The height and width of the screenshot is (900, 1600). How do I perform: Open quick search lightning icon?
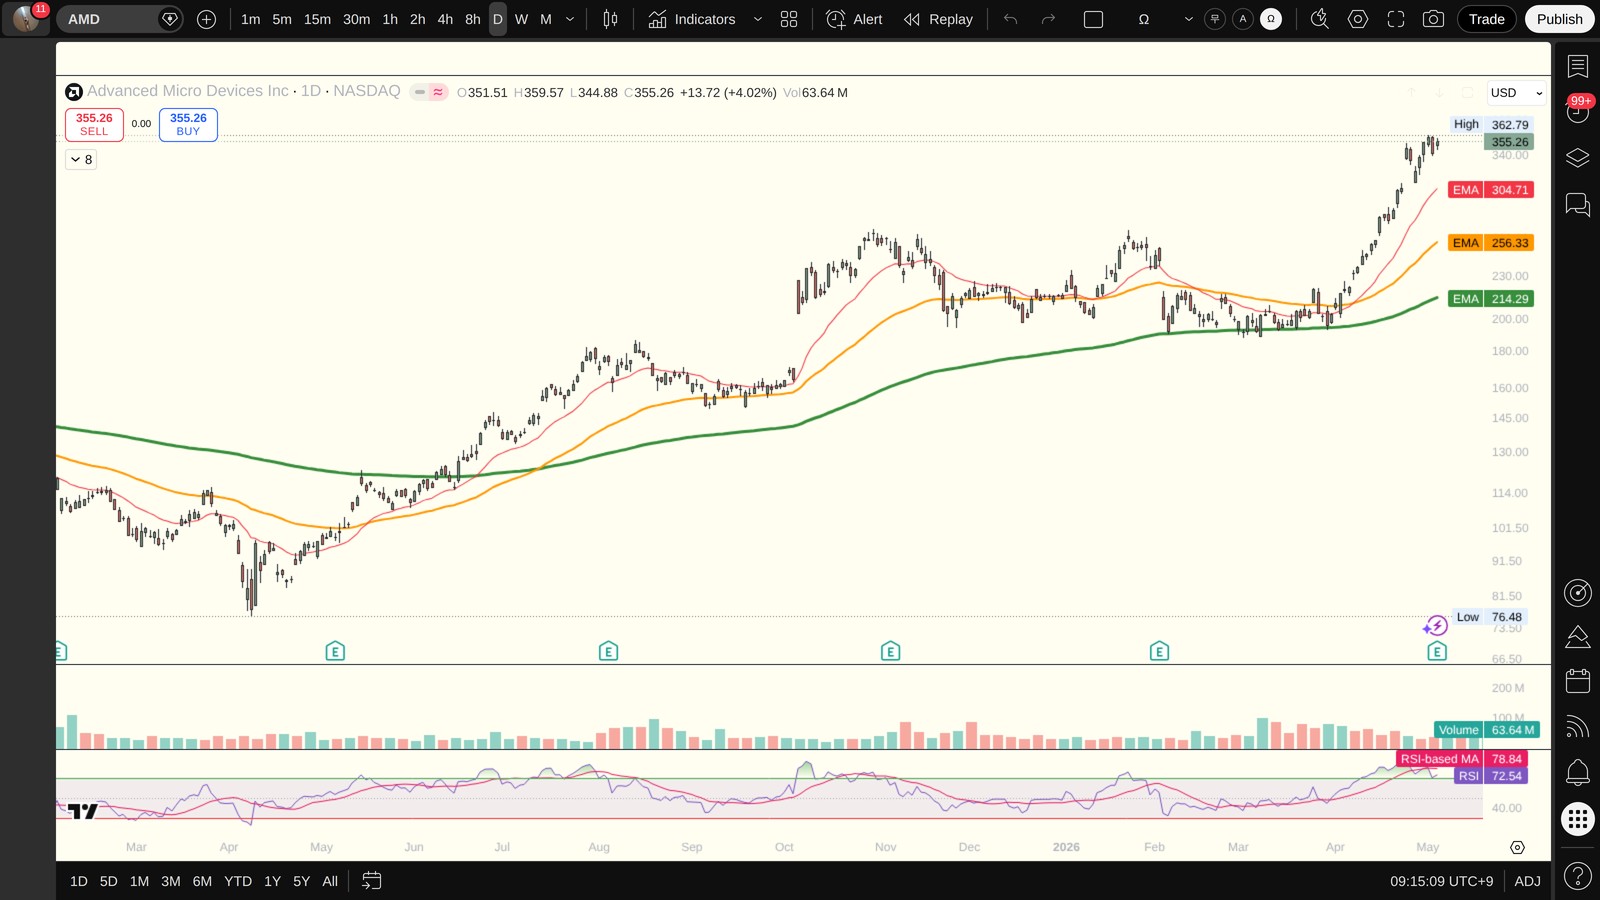pyautogui.click(x=1320, y=19)
